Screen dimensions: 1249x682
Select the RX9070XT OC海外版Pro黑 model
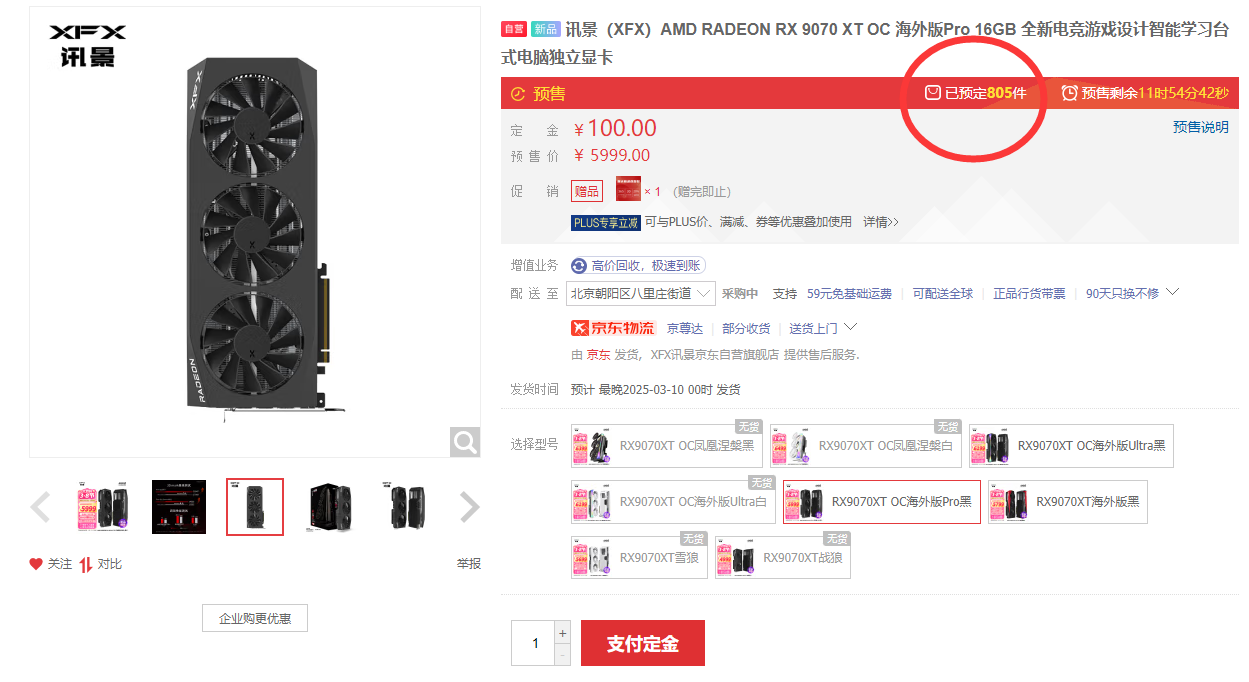tap(882, 502)
